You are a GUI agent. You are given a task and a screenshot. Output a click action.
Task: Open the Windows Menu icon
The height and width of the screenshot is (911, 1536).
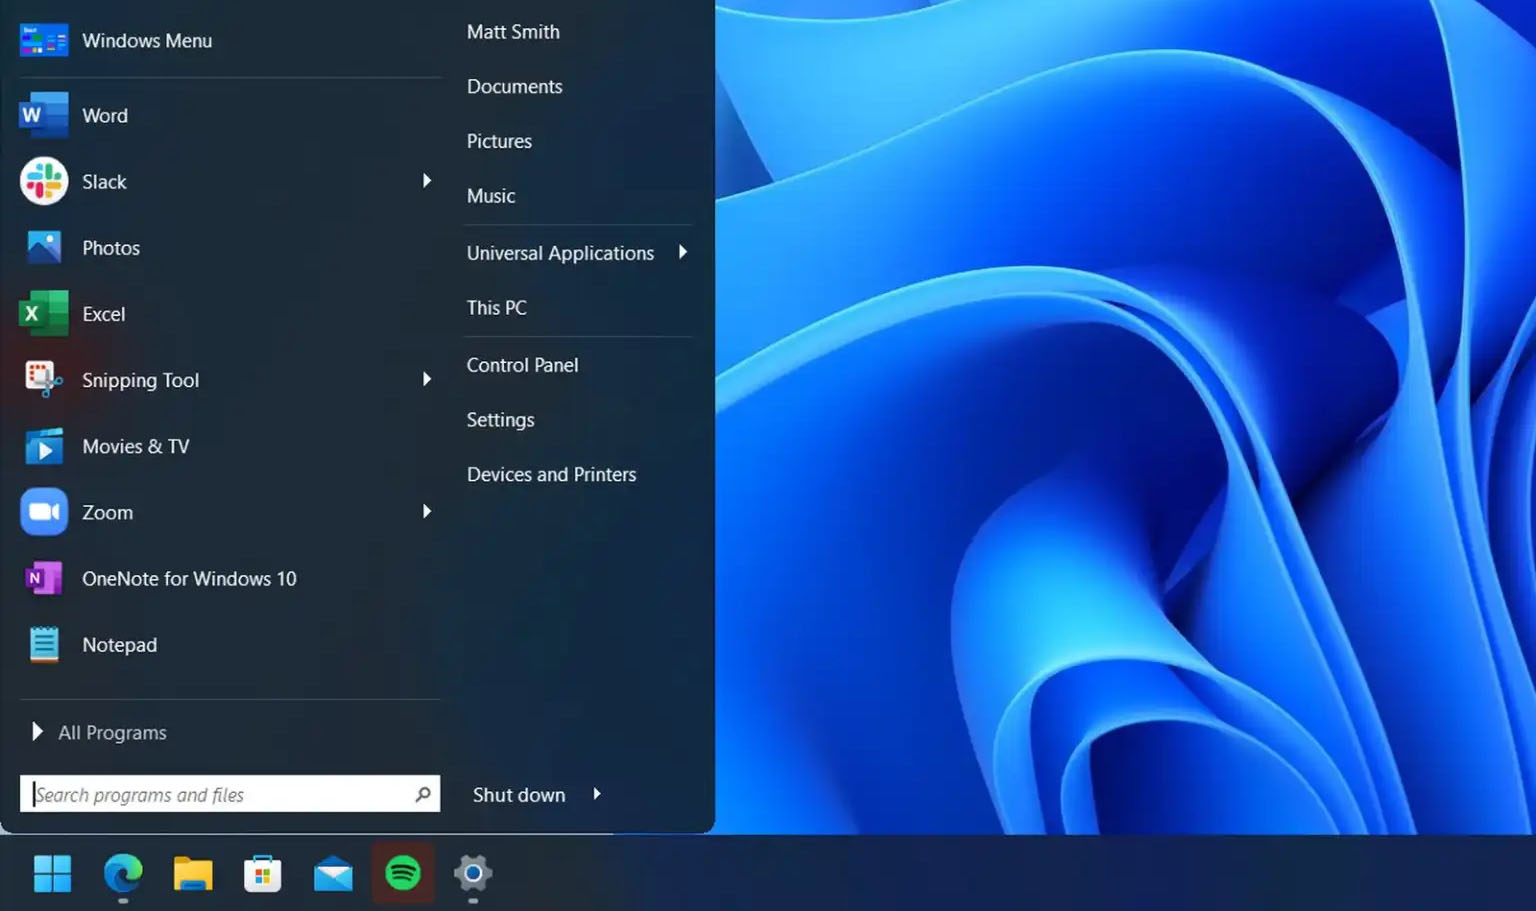pos(44,41)
